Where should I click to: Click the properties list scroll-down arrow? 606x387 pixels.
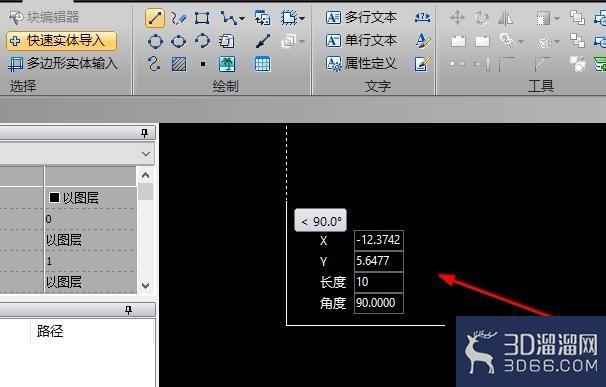(x=145, y=286)
